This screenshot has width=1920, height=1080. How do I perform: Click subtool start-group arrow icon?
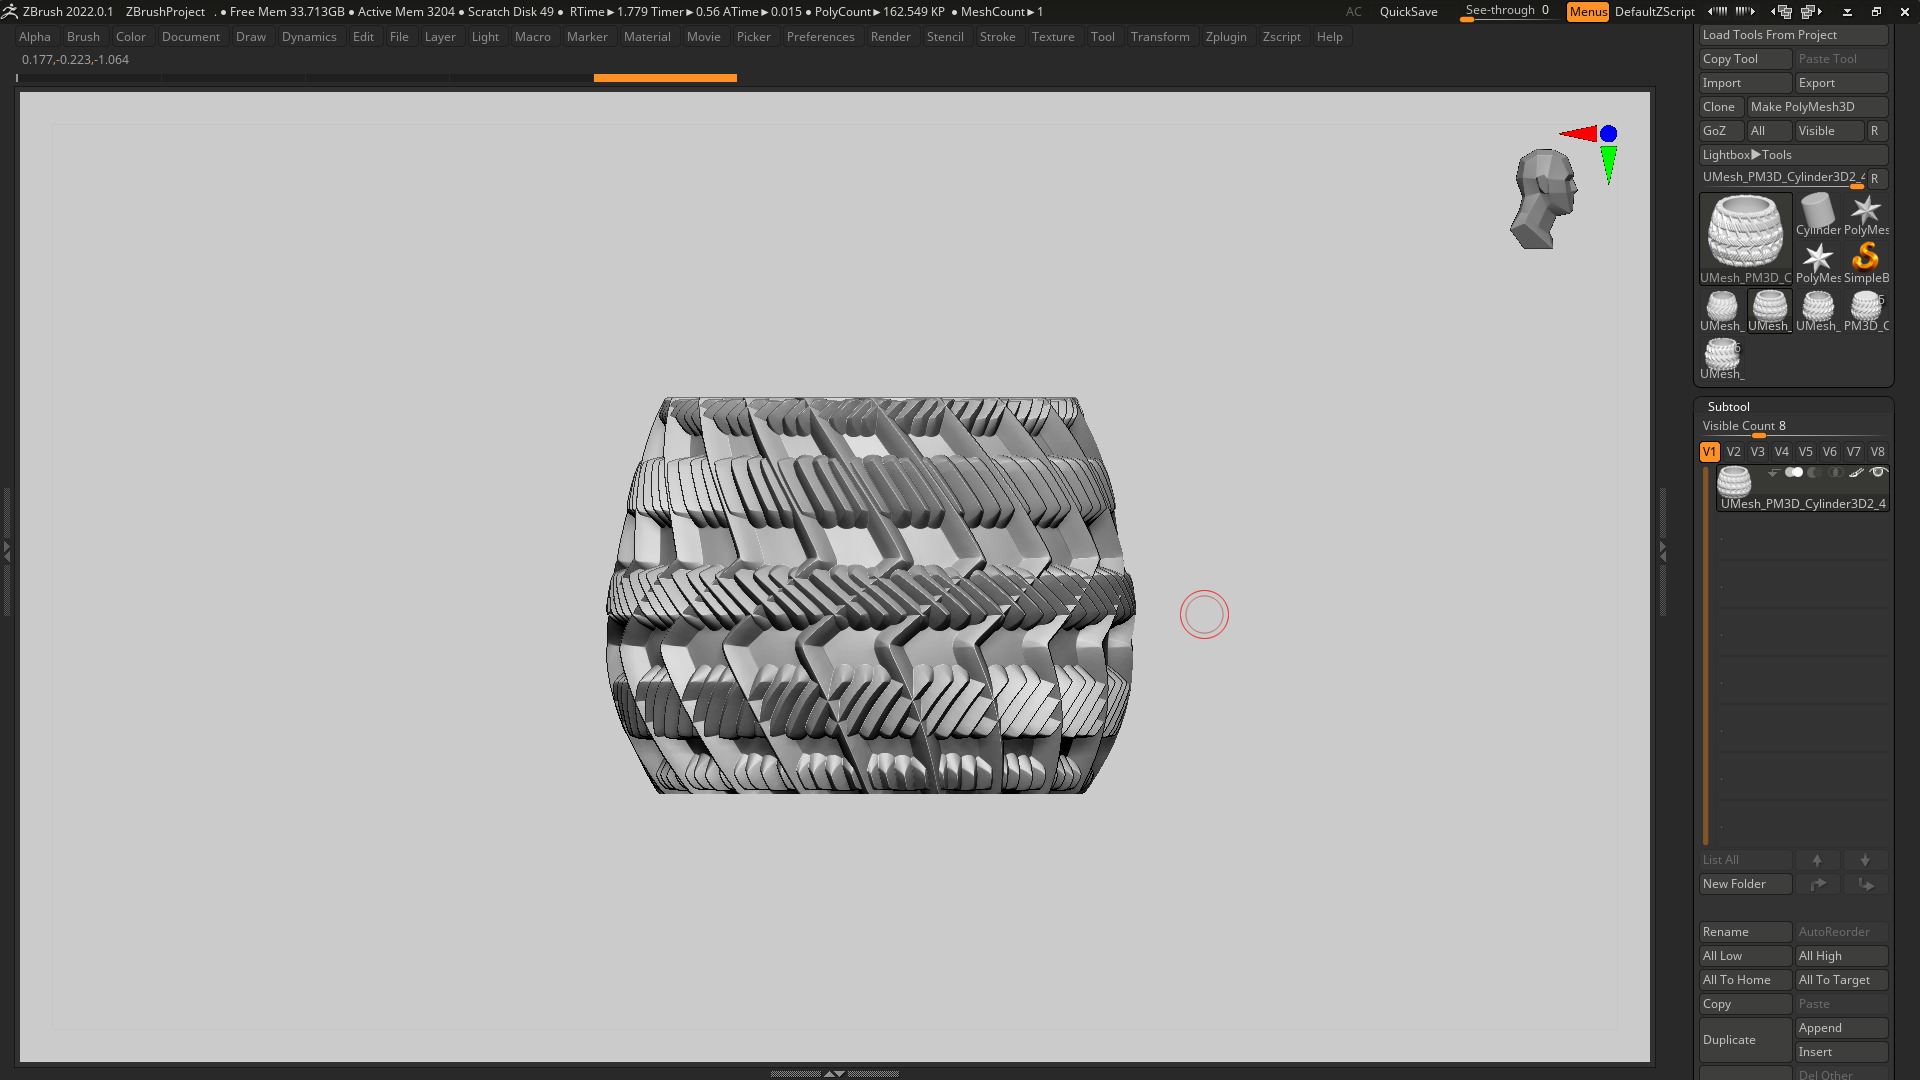point(1773,472)
